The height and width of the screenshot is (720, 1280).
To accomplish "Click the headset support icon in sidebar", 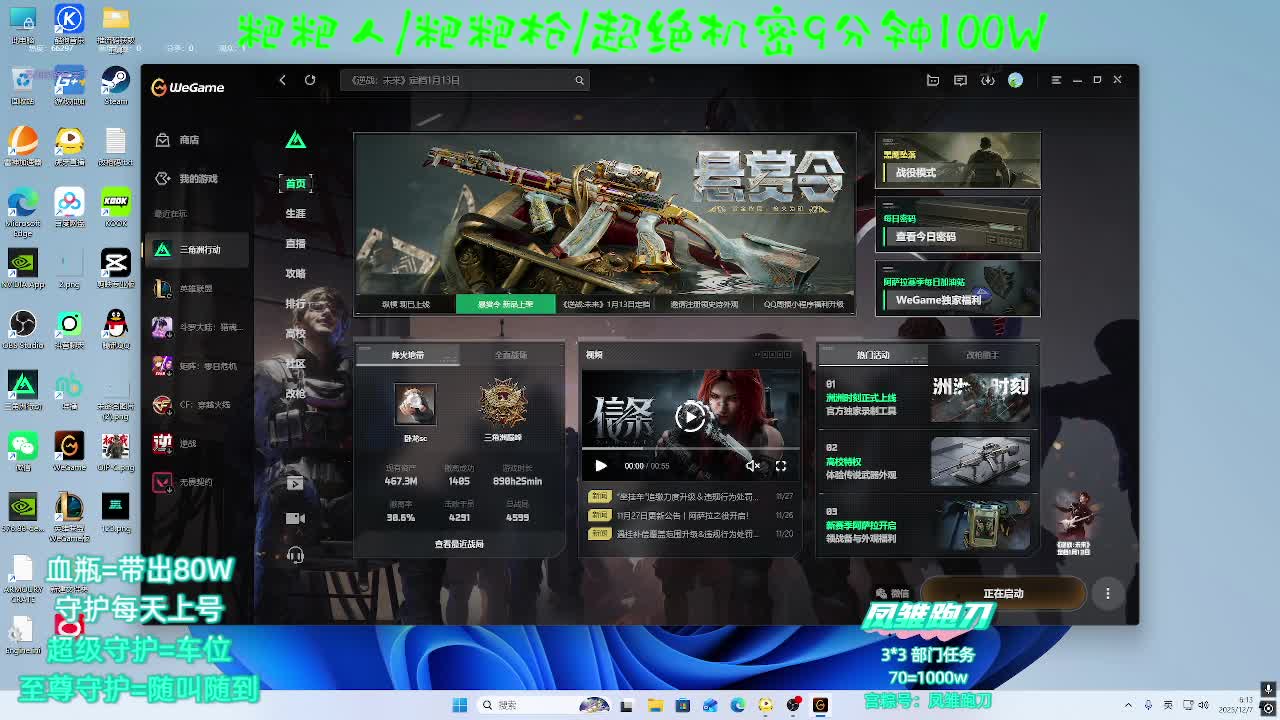I will (x=295, y=555).
